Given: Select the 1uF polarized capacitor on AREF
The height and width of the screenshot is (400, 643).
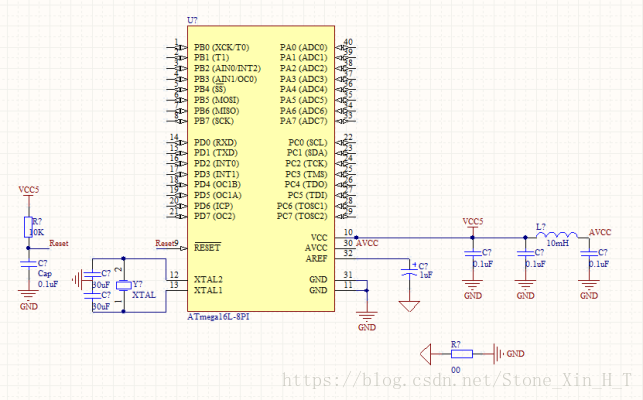Looking at the screenshot, I should [x=409, y=272].
